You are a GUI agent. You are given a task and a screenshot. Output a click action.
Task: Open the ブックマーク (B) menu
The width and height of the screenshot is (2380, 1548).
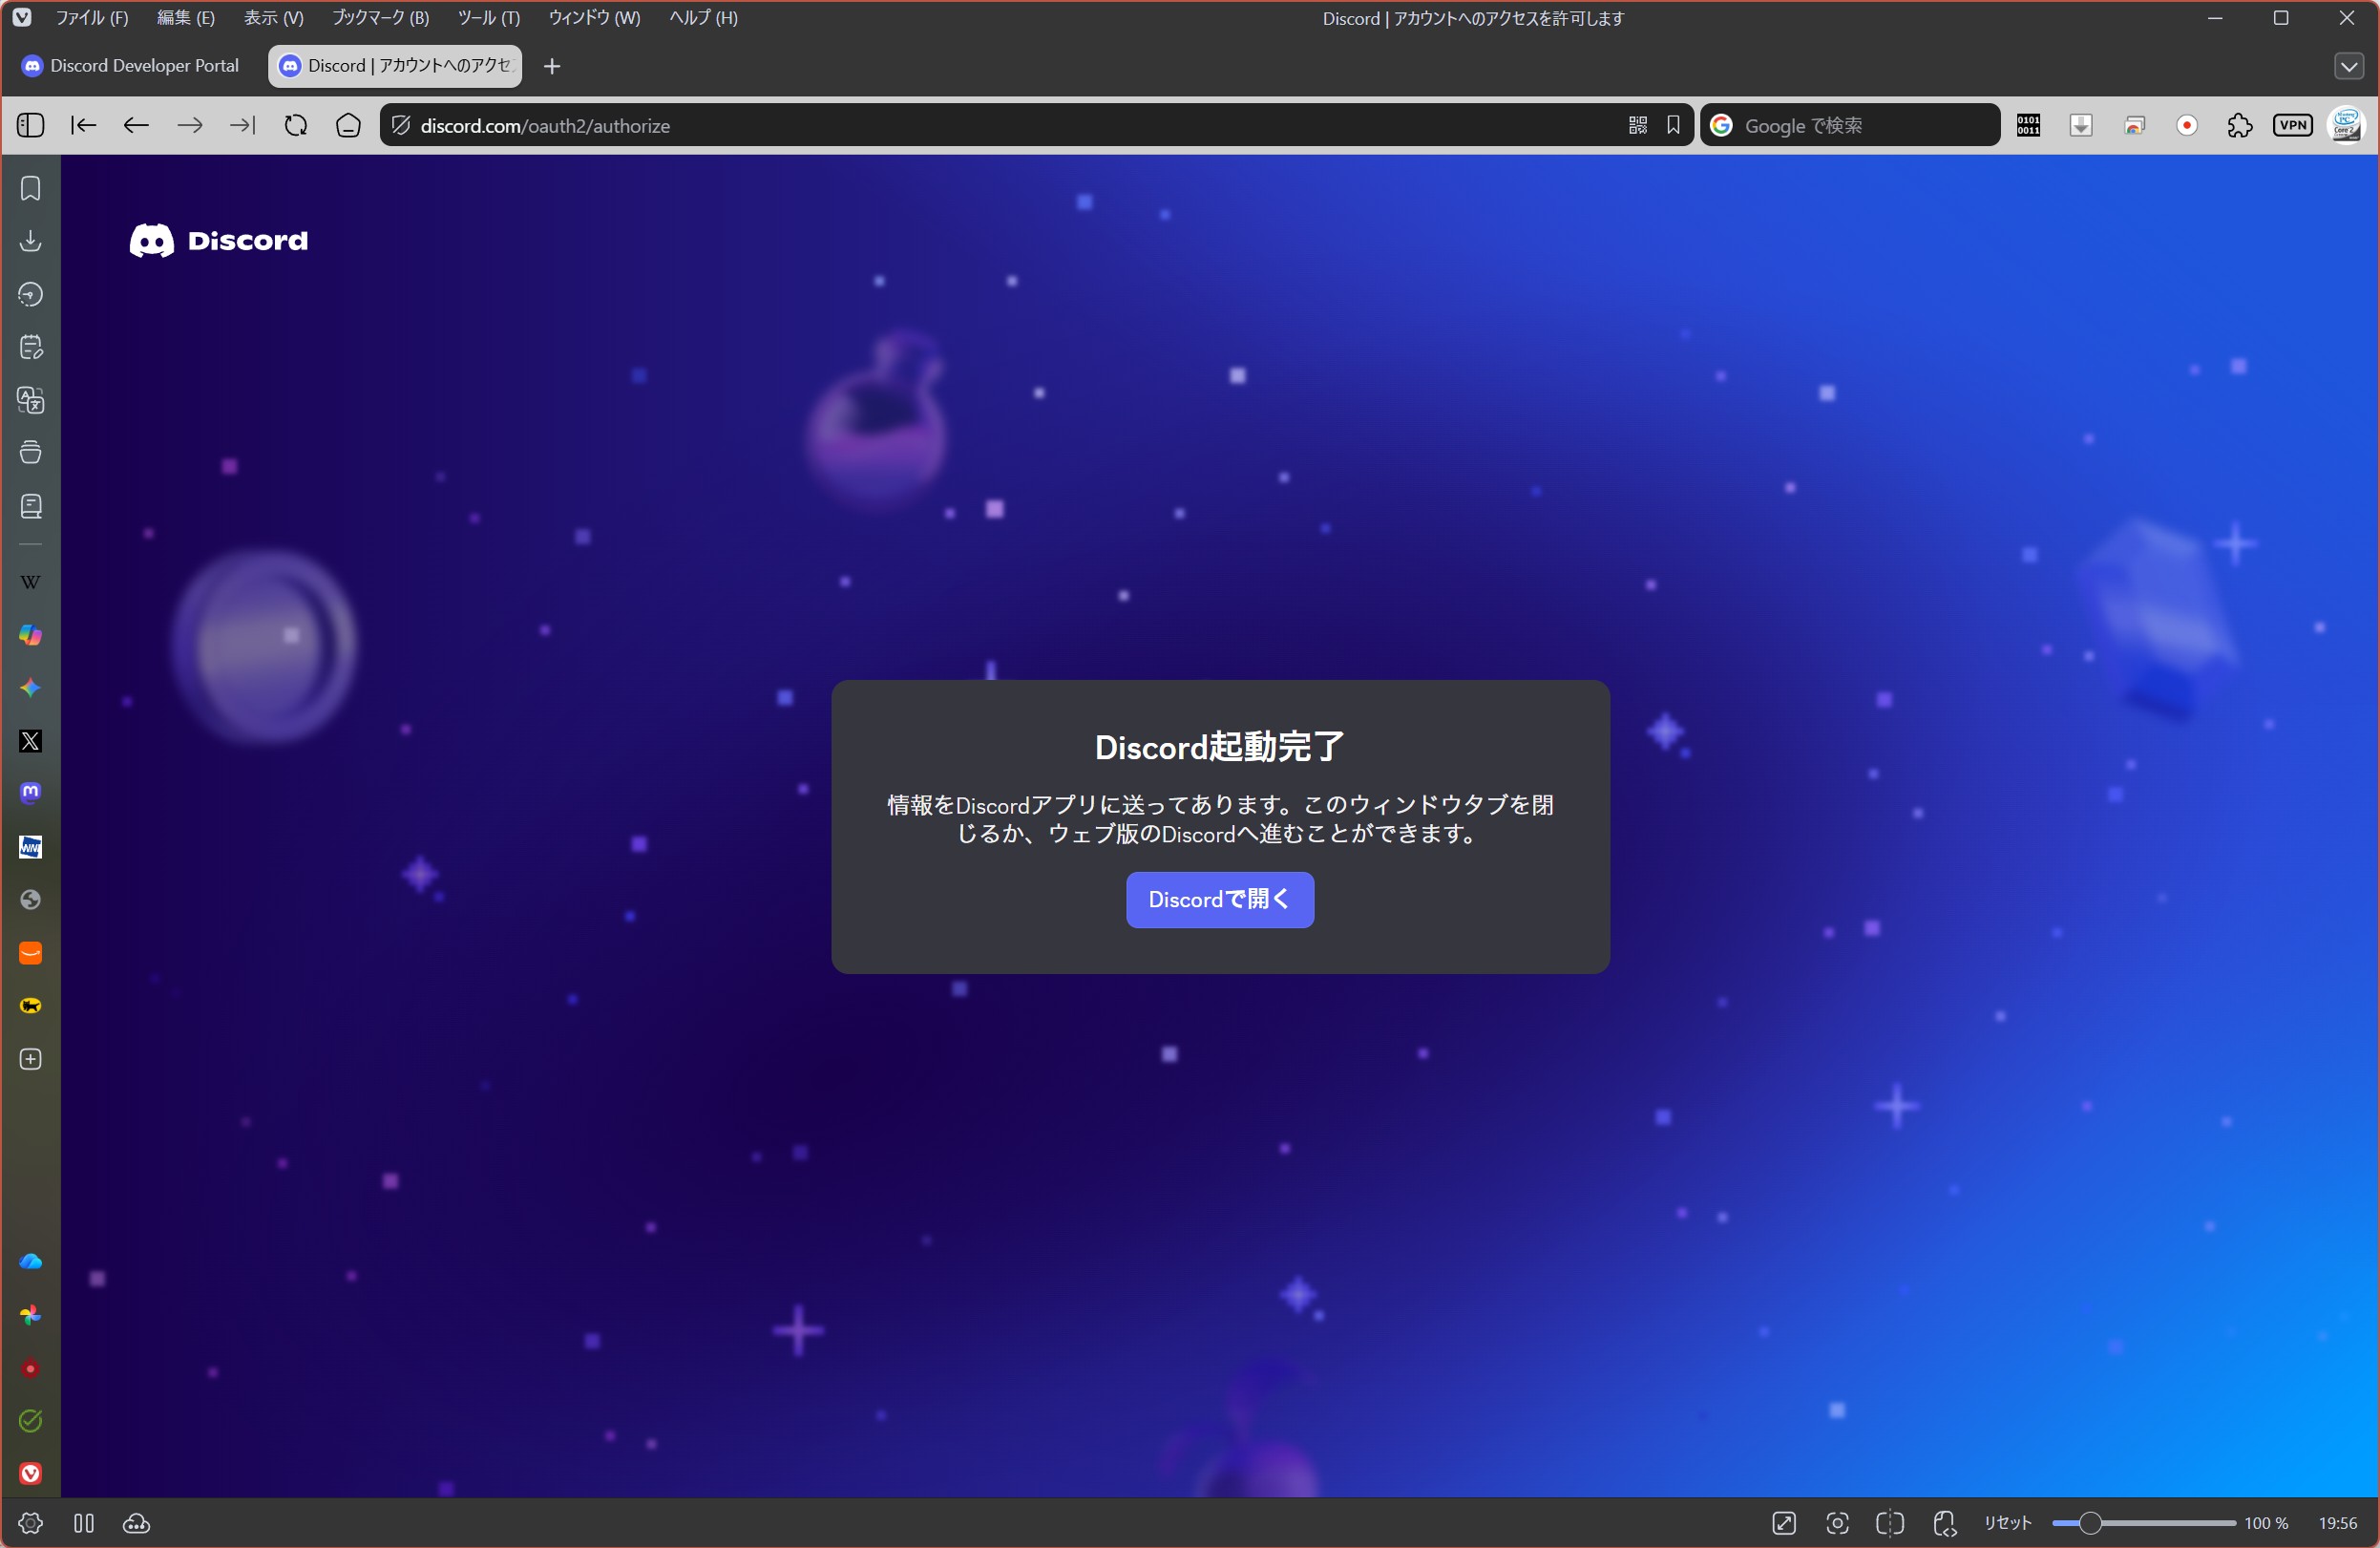(x=380, y=18)
